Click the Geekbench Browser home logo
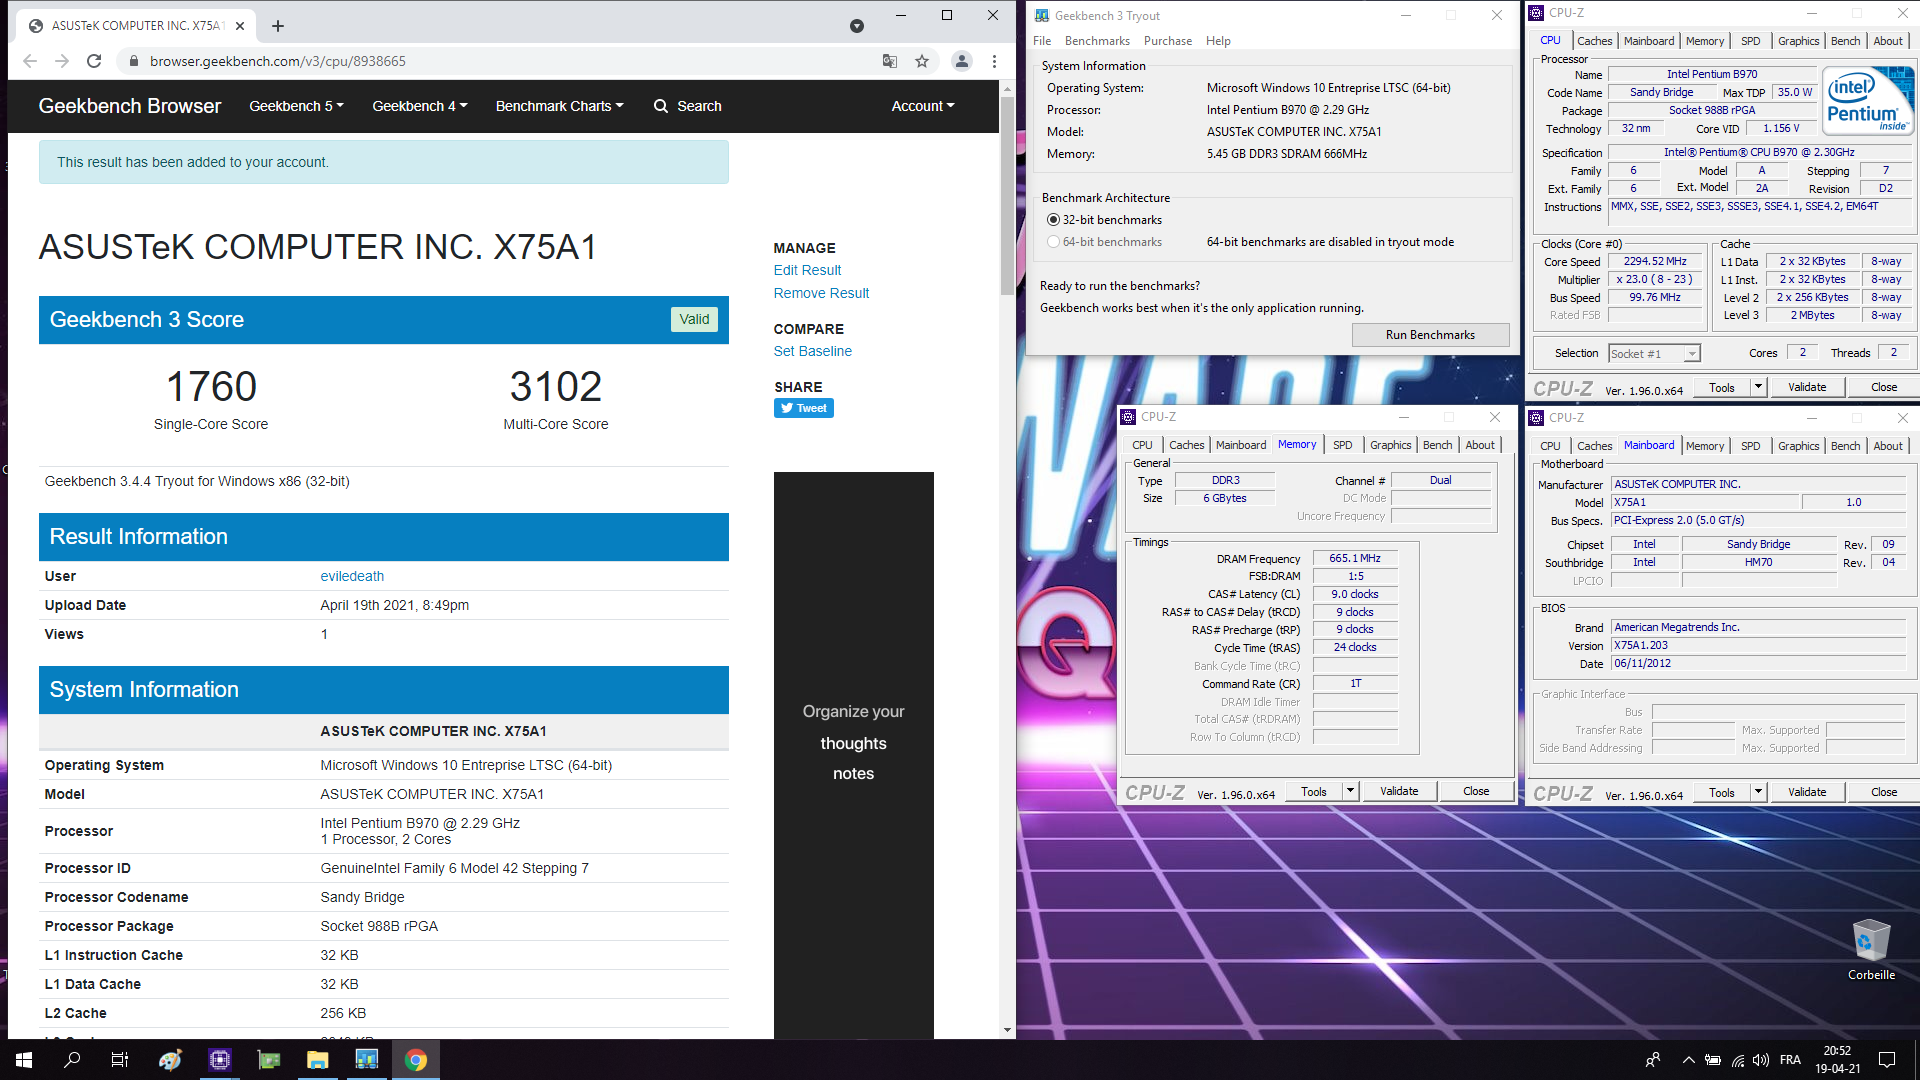This screenshot has height=1080, width=1920. pyautogui.click(x=130, y=106)
